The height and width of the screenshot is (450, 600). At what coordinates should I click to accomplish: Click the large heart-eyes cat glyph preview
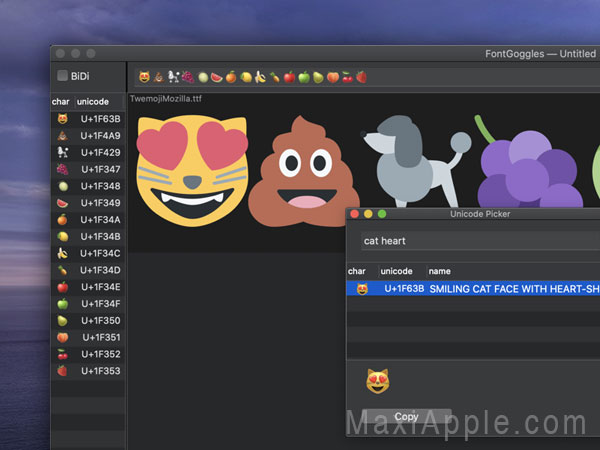point(192,171)
